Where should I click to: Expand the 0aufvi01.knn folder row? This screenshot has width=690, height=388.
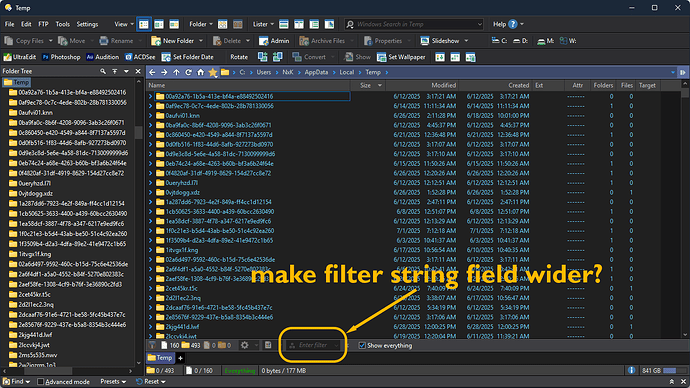click(x=150, y=116)
